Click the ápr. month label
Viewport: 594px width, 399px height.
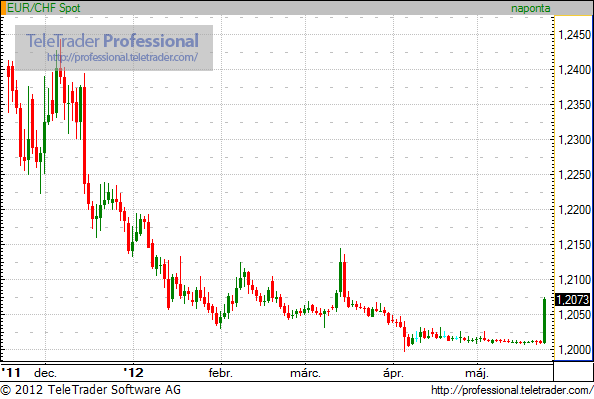coord(393,373)
